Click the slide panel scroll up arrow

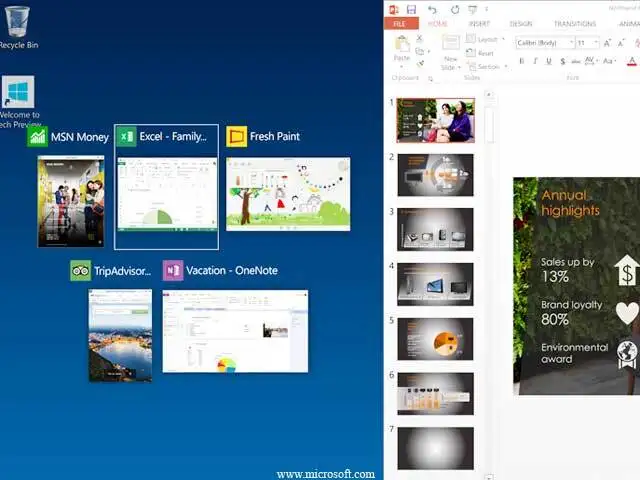(489, 95)
